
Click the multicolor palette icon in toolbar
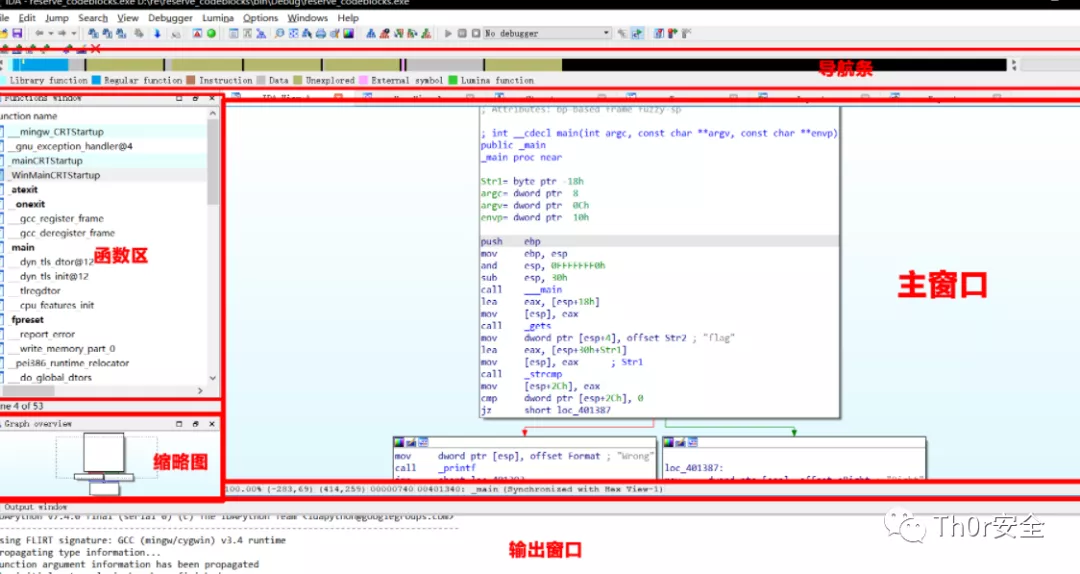[349, 33]
